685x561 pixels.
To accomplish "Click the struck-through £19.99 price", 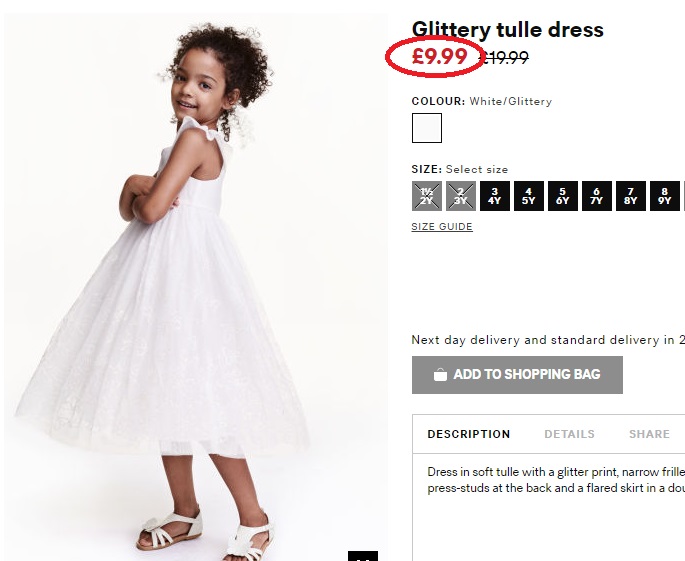I will coord(504,57).
